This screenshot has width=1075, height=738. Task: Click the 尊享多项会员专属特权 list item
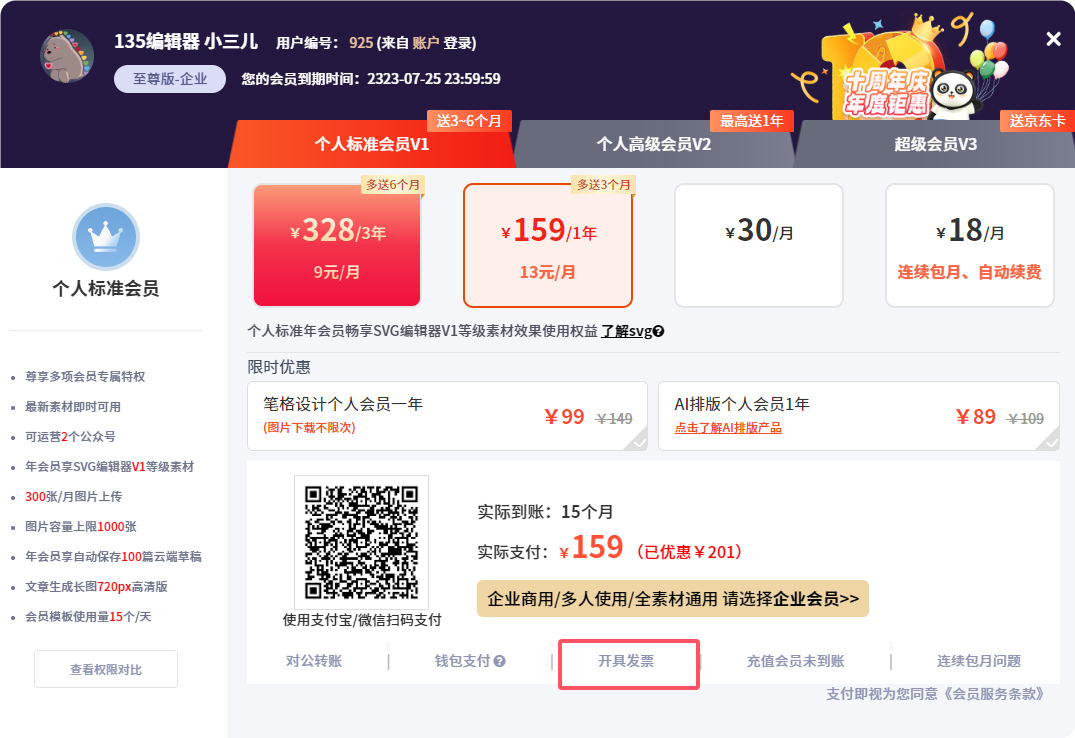click(85, 377)
